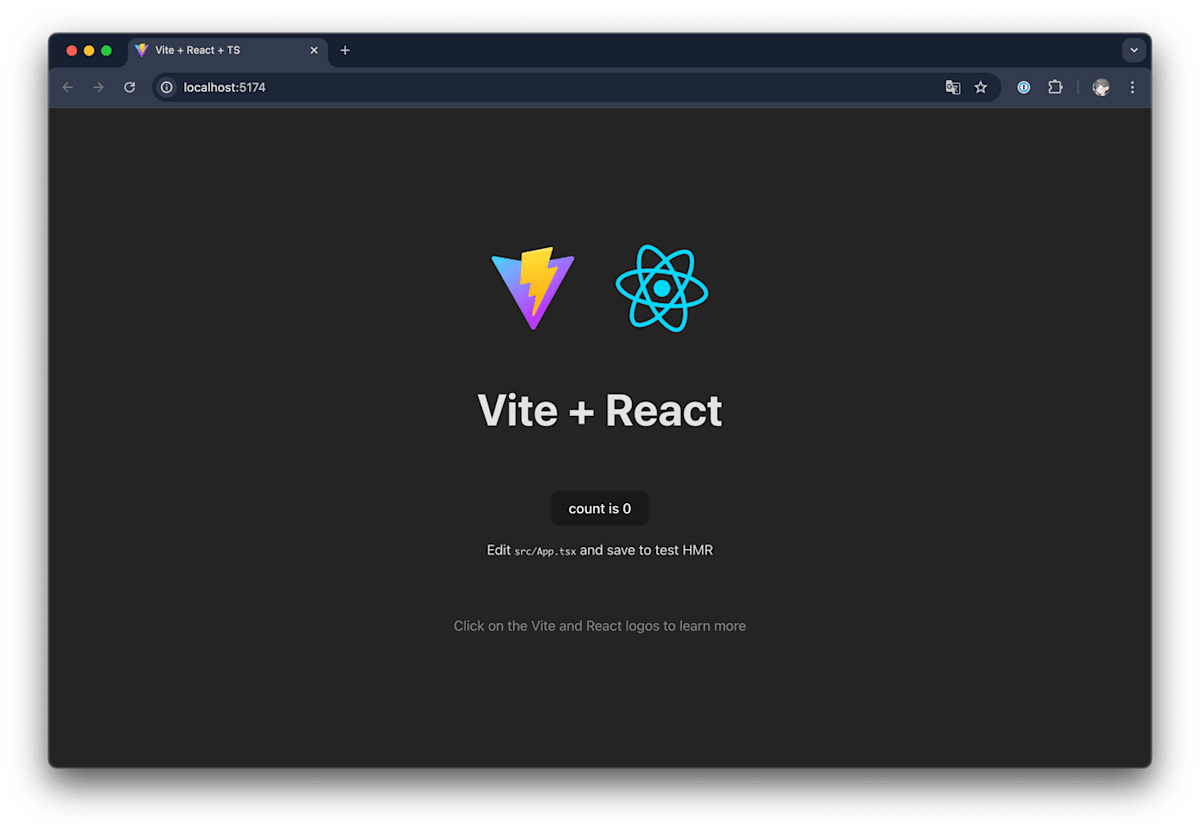
Task: Expand the tab search dropdown arrow
Action: [1134, 50]
